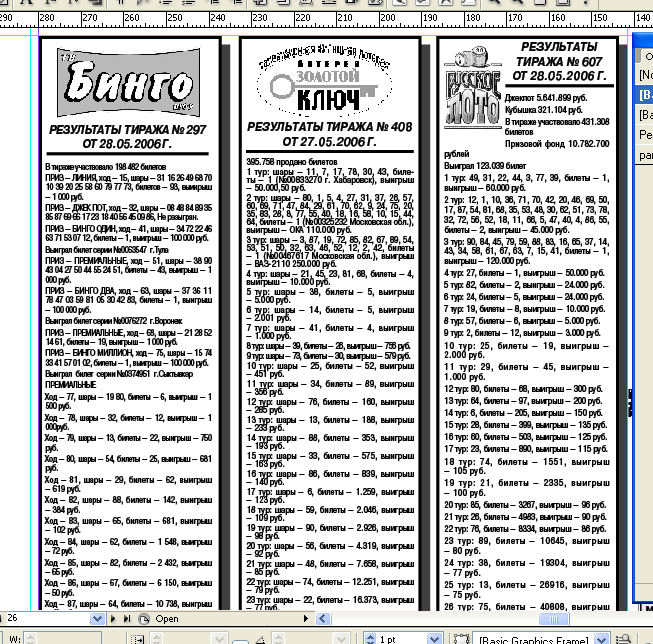Click the 'ПРЕМИАЛЬНЫЕ' subheading line

70,384
